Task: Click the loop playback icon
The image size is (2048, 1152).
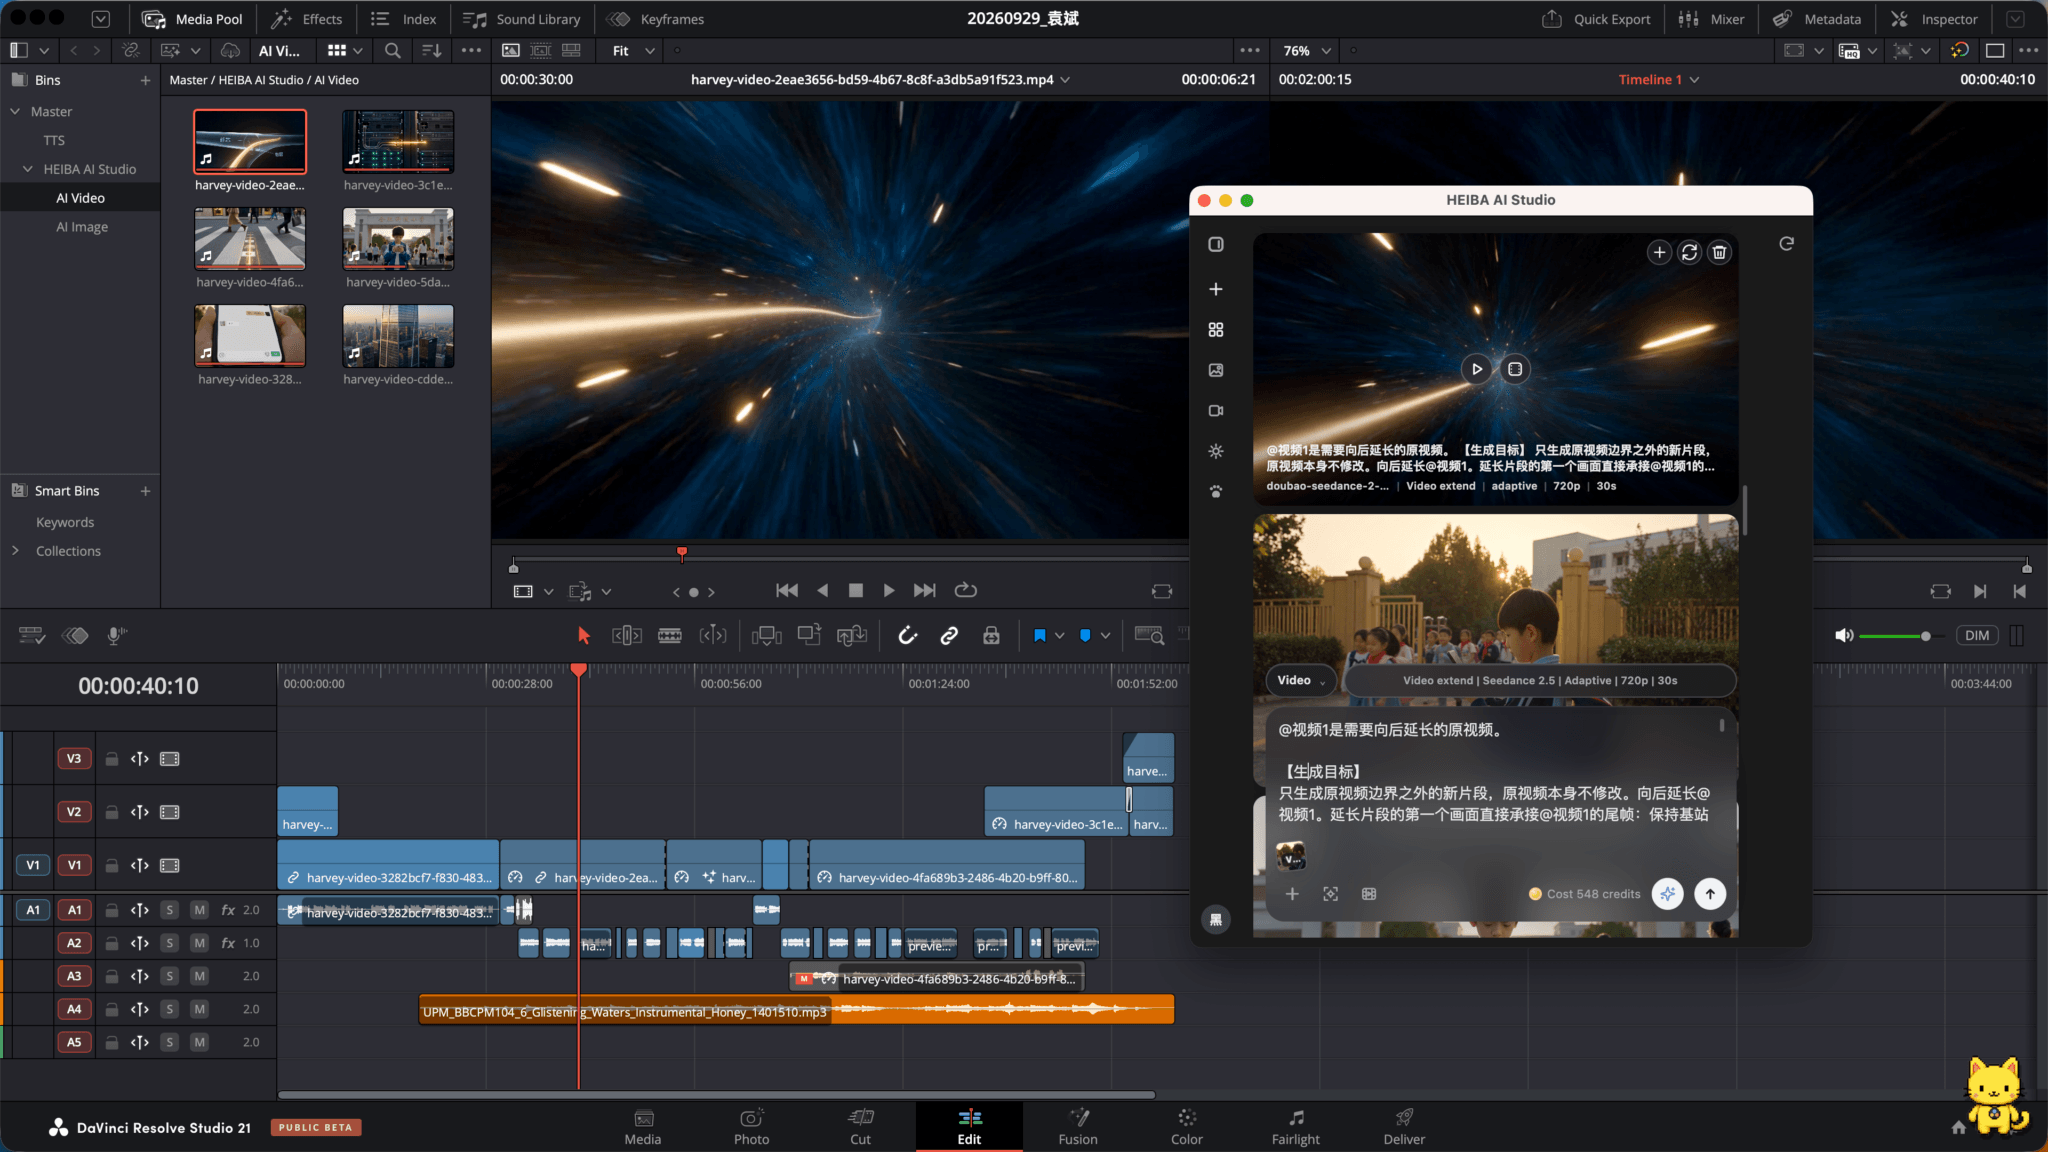Action: pyautogui.click(x=965, y=591)
